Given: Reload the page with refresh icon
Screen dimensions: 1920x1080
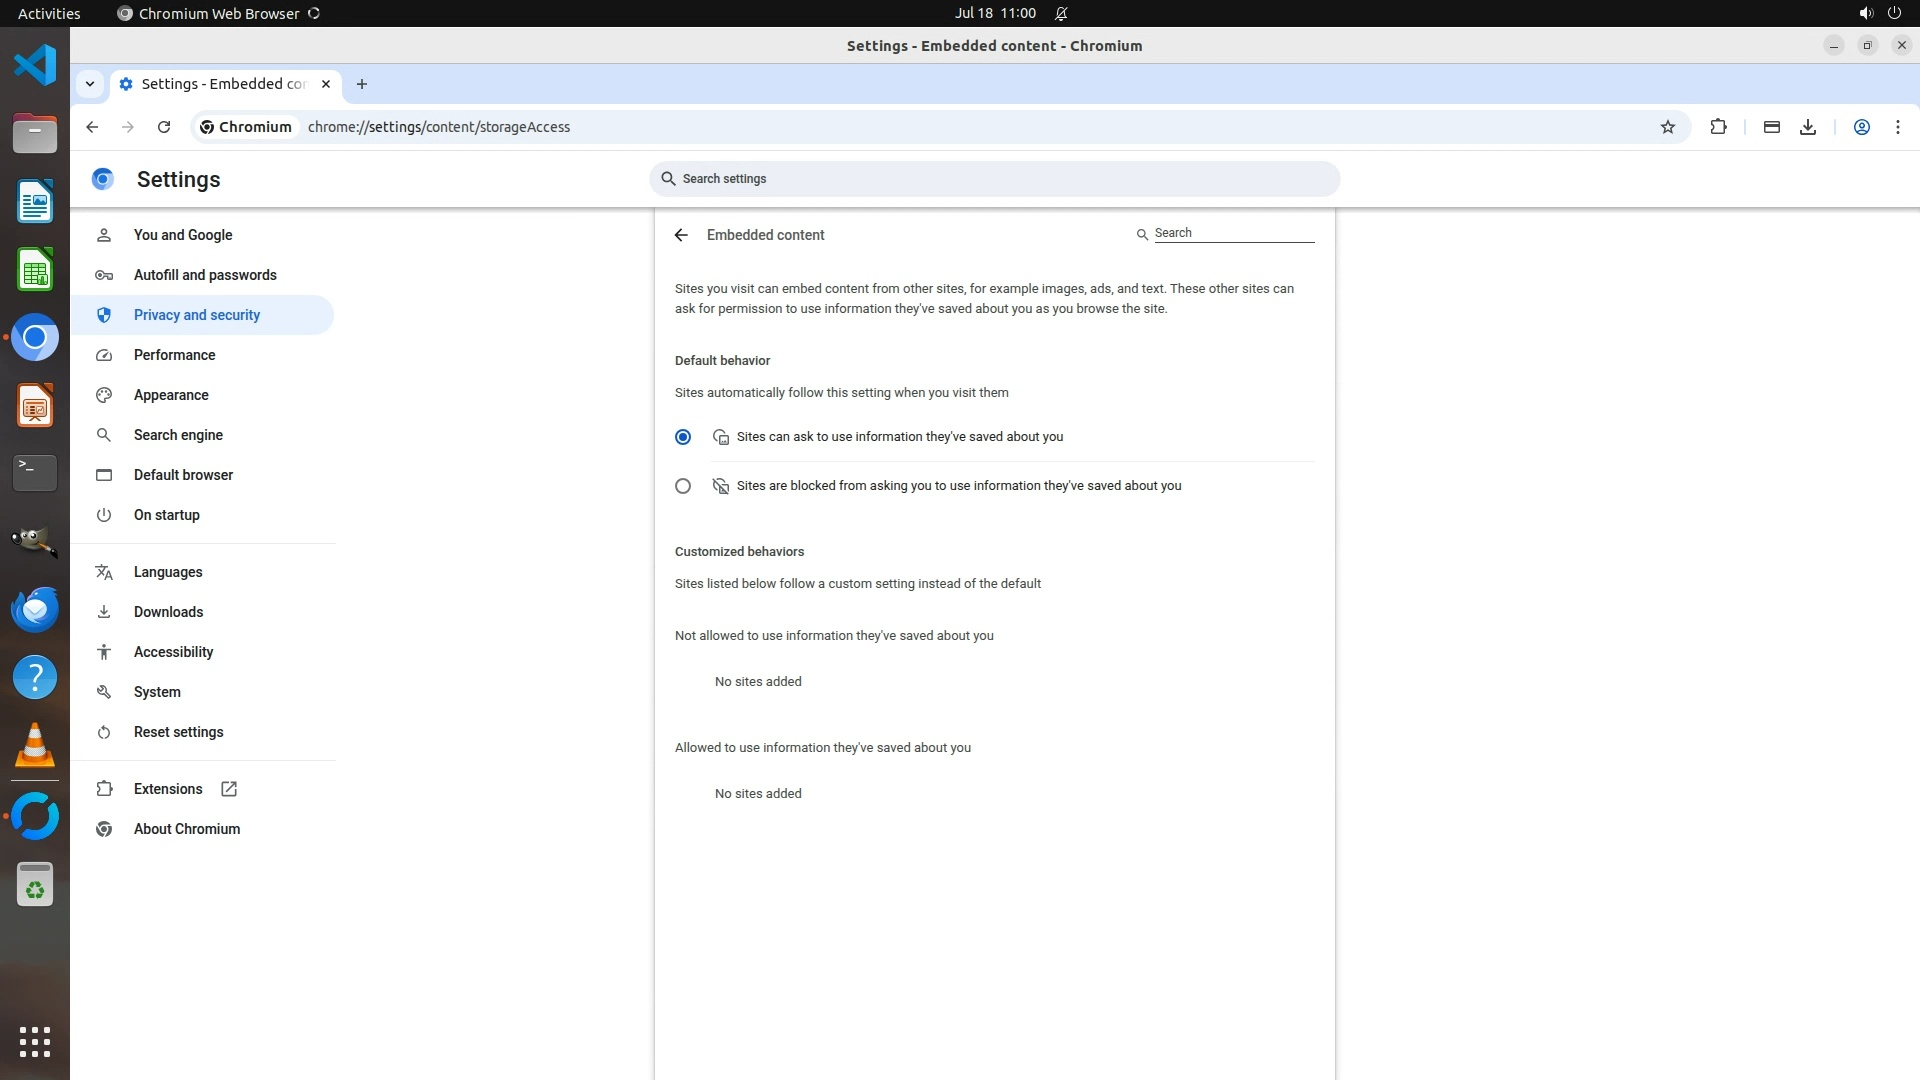Looking at the screenshot, I should [x=164, y=127].
